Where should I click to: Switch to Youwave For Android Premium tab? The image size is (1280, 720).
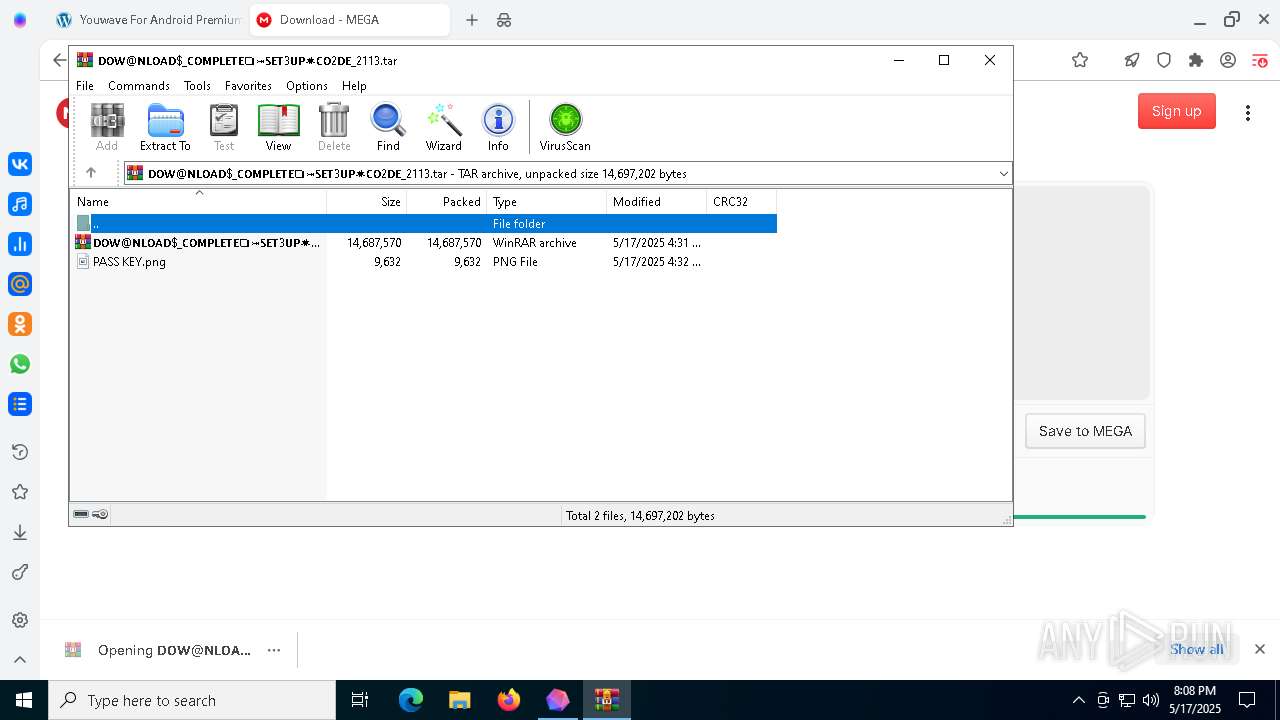click(x=147, y=20)
